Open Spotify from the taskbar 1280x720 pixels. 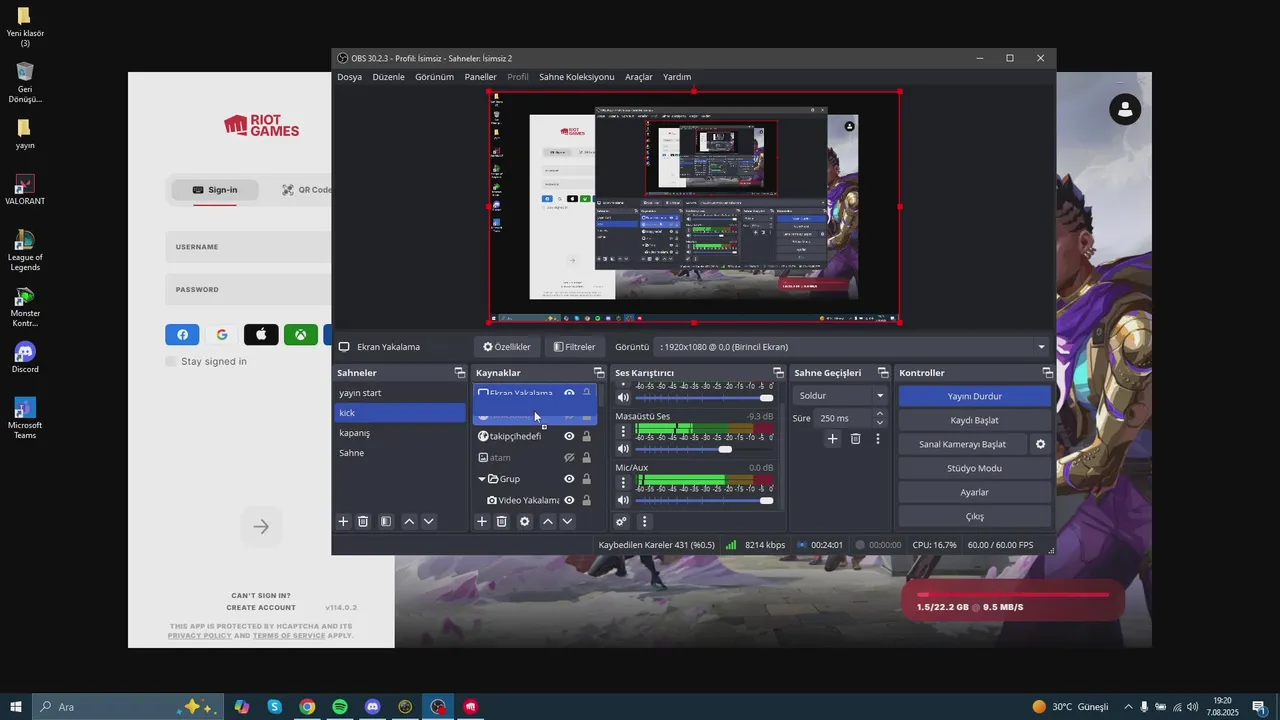[x=340, y=707]
